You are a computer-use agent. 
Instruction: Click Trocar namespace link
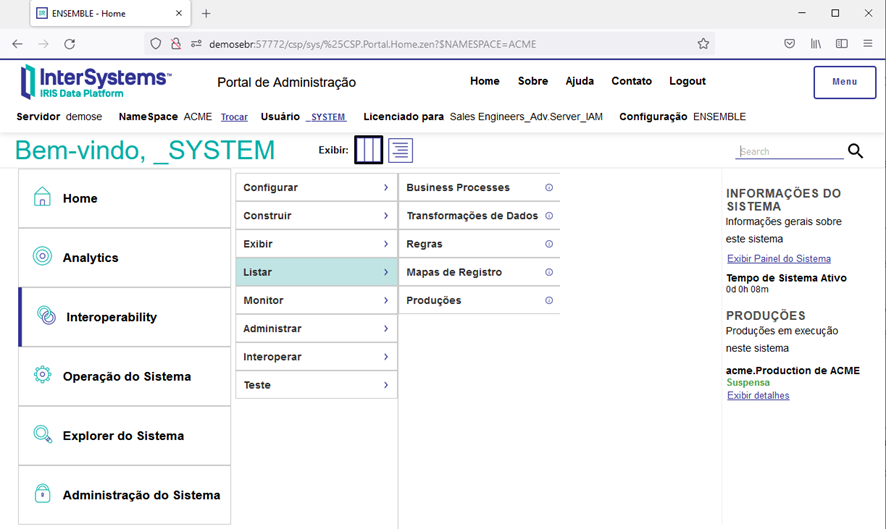[234, 117]
